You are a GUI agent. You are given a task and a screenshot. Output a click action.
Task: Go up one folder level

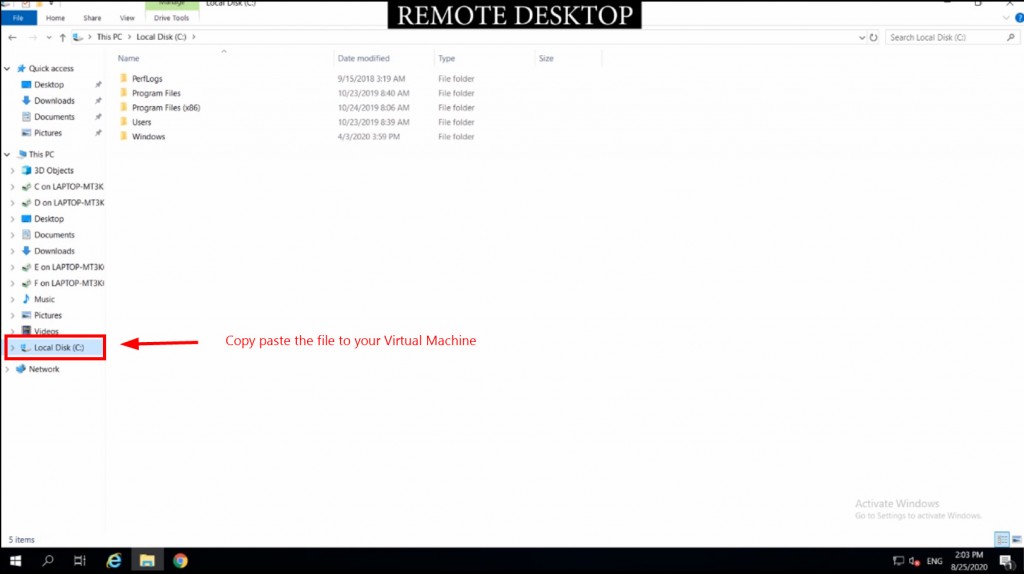pos(63,37)
